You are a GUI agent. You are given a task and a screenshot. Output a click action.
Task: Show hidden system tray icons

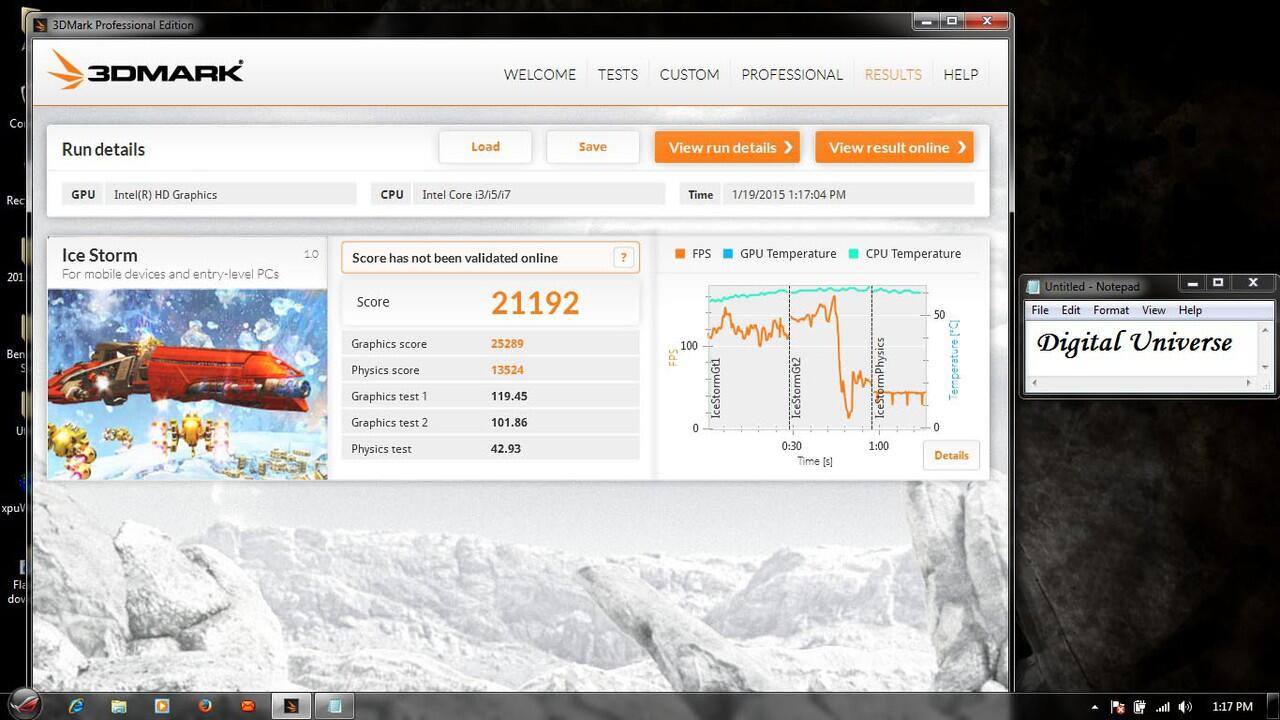(1095, 707)
